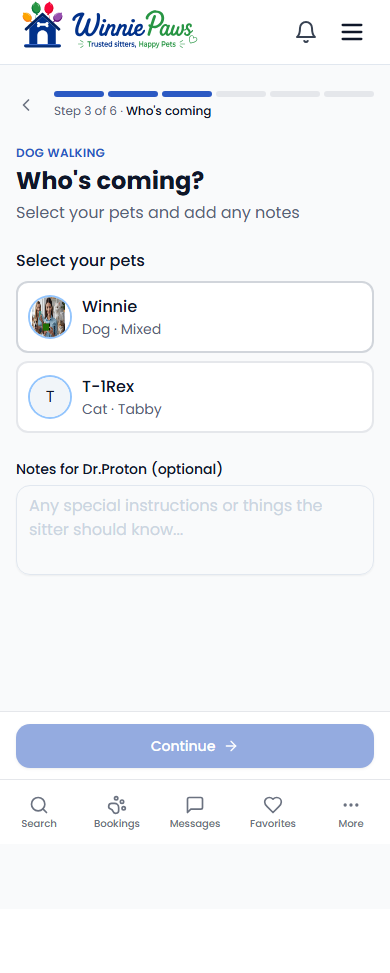Image resolution: width=390 pixels, height=973 pixels.
Task: Click the WinniePaws brand name text
Action: (x=133, y=26)
